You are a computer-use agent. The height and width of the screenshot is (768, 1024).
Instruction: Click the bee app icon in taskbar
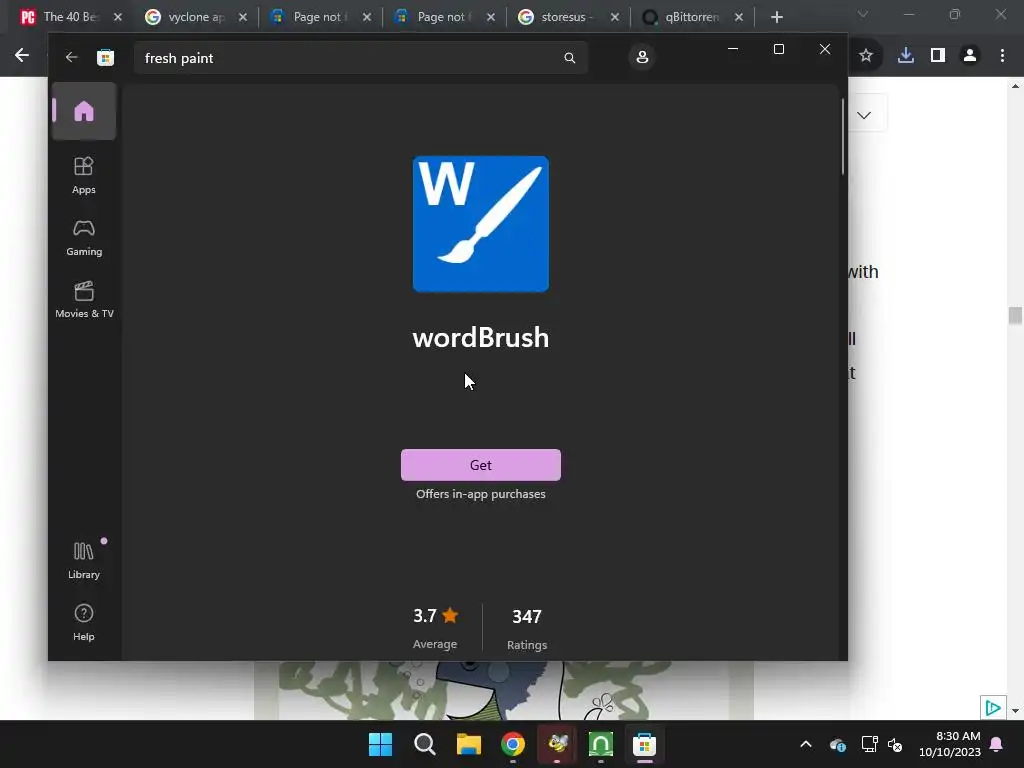tap(557, 744)
